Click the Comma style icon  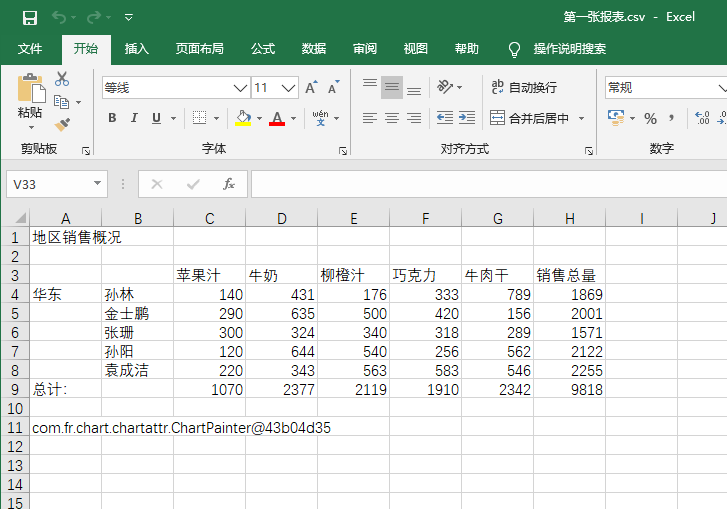(671, 118)
